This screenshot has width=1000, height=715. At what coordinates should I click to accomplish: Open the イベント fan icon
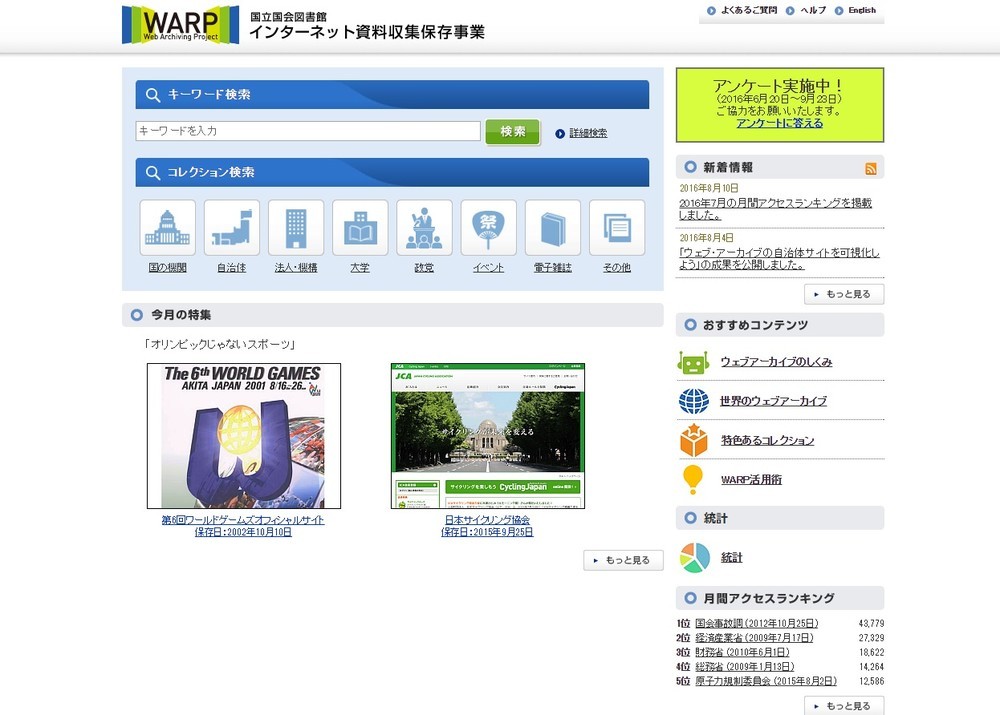[x=488, y=228]
